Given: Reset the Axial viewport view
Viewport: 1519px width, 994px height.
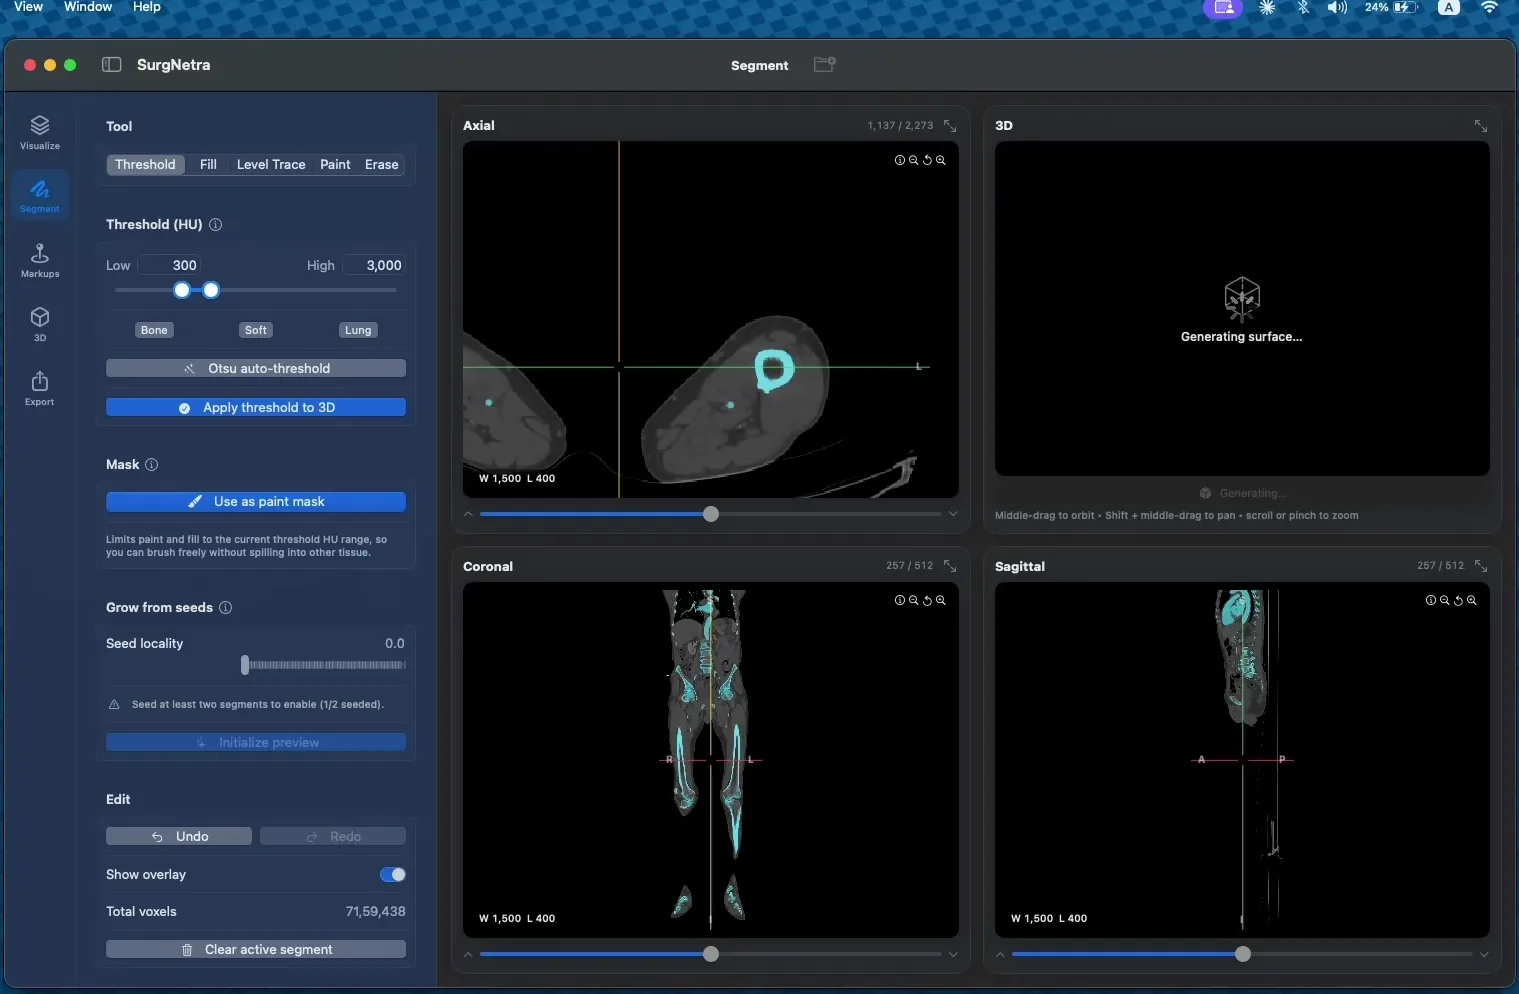Looking at the screenshot, I should coord(927,160).
